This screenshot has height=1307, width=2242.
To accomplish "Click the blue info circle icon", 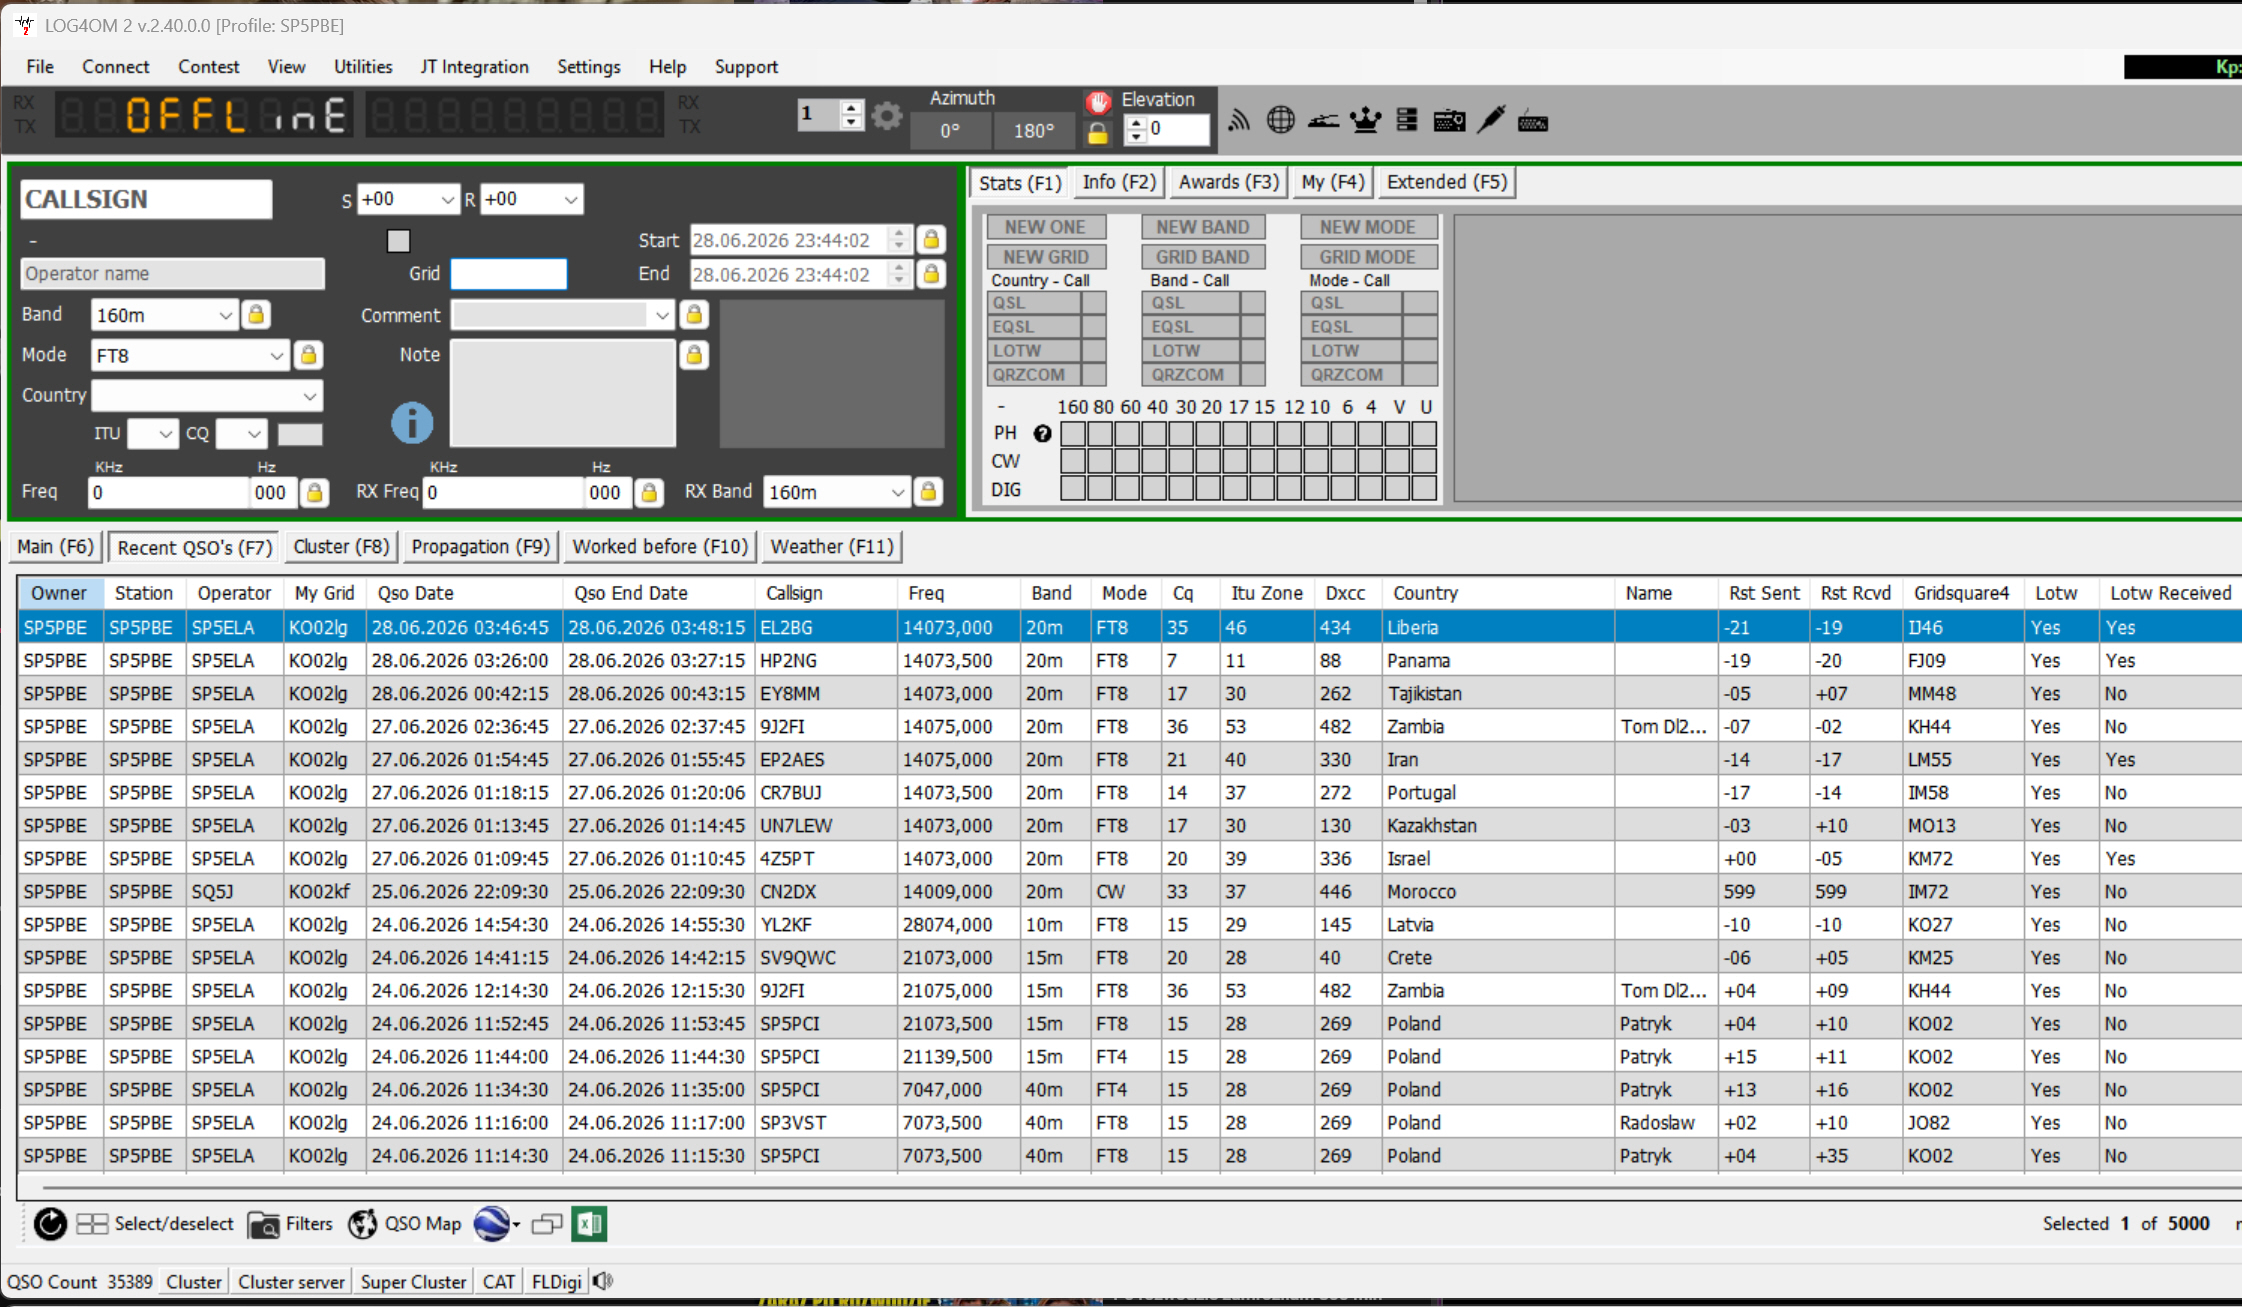I will pos(412,423).
